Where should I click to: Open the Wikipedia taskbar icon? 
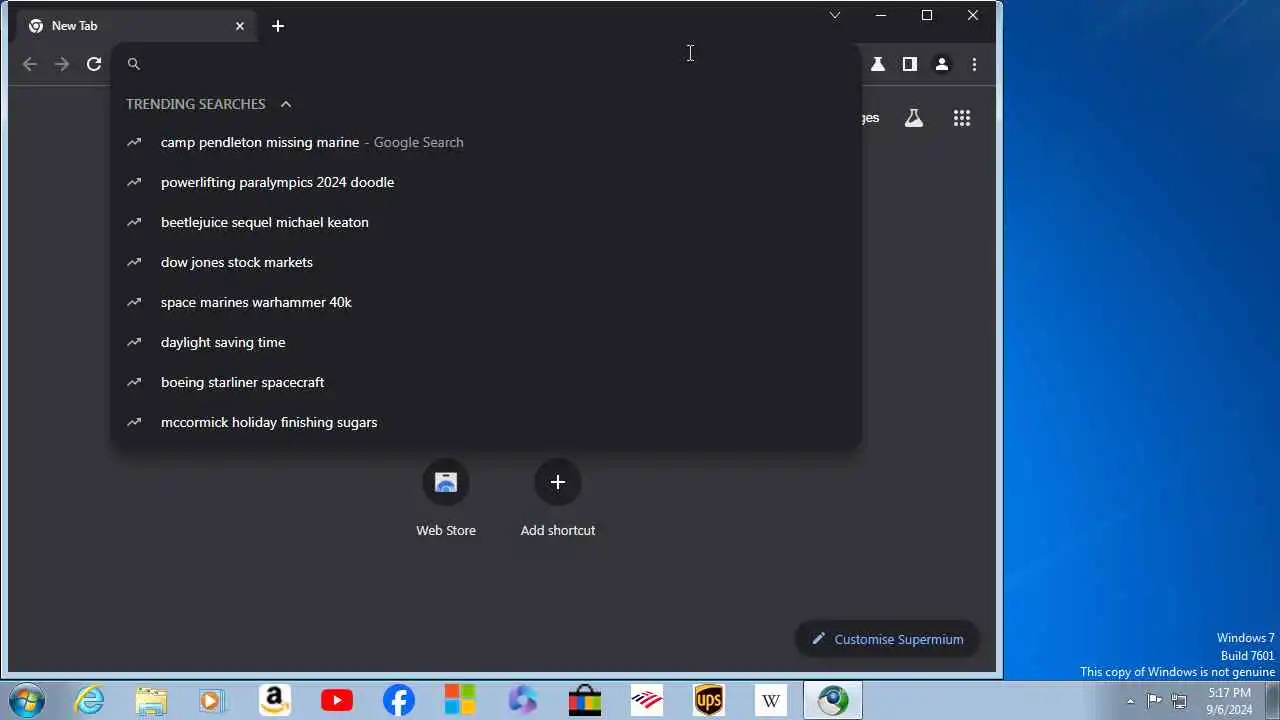(x=771, y=700)
